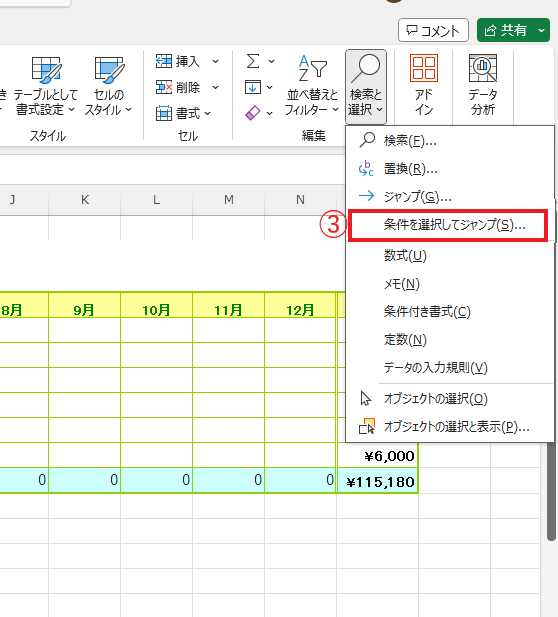Expand the 削除 dropdown arrow

click(216, 87)
